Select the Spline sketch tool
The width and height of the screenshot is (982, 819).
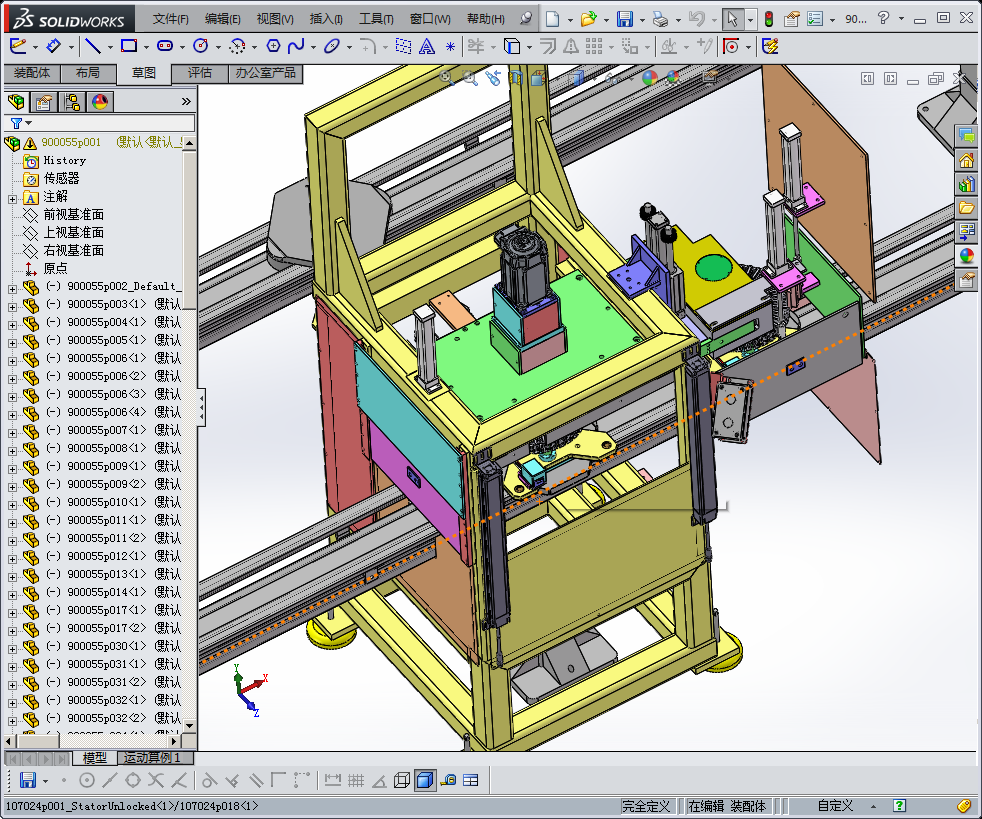(x=296, y=46)
